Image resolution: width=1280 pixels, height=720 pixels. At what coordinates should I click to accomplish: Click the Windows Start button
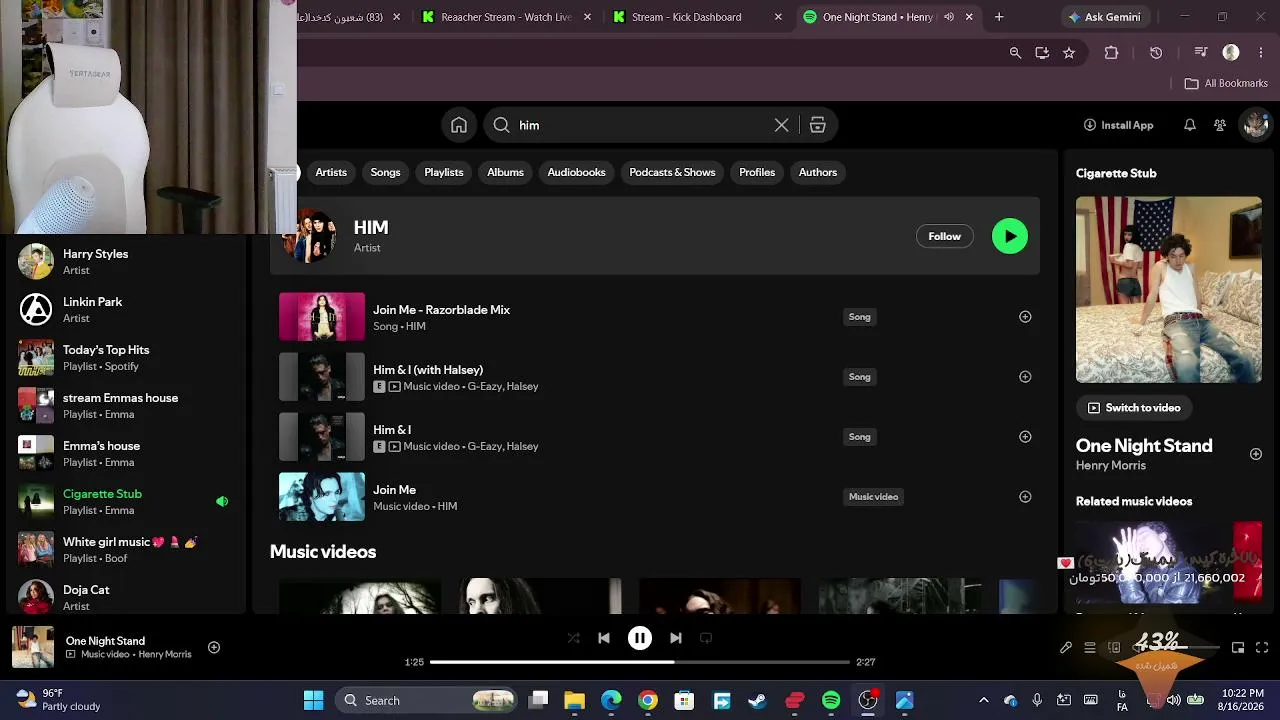(x=313, y=701)
